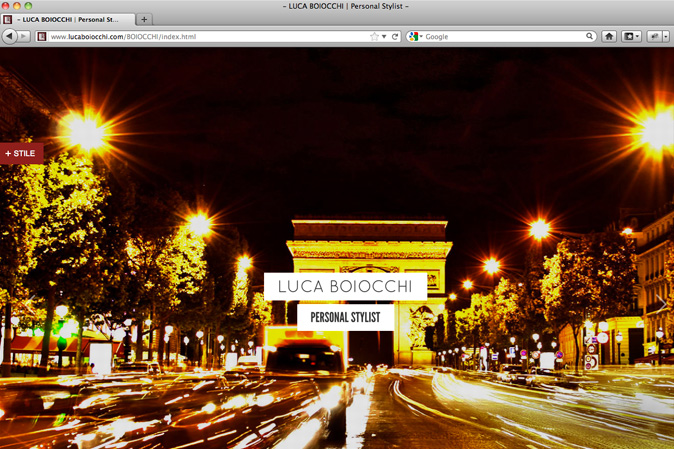Click the magnifier icon in the search box
This screenshot has width=674, height=449.
(x=590, y=37)
